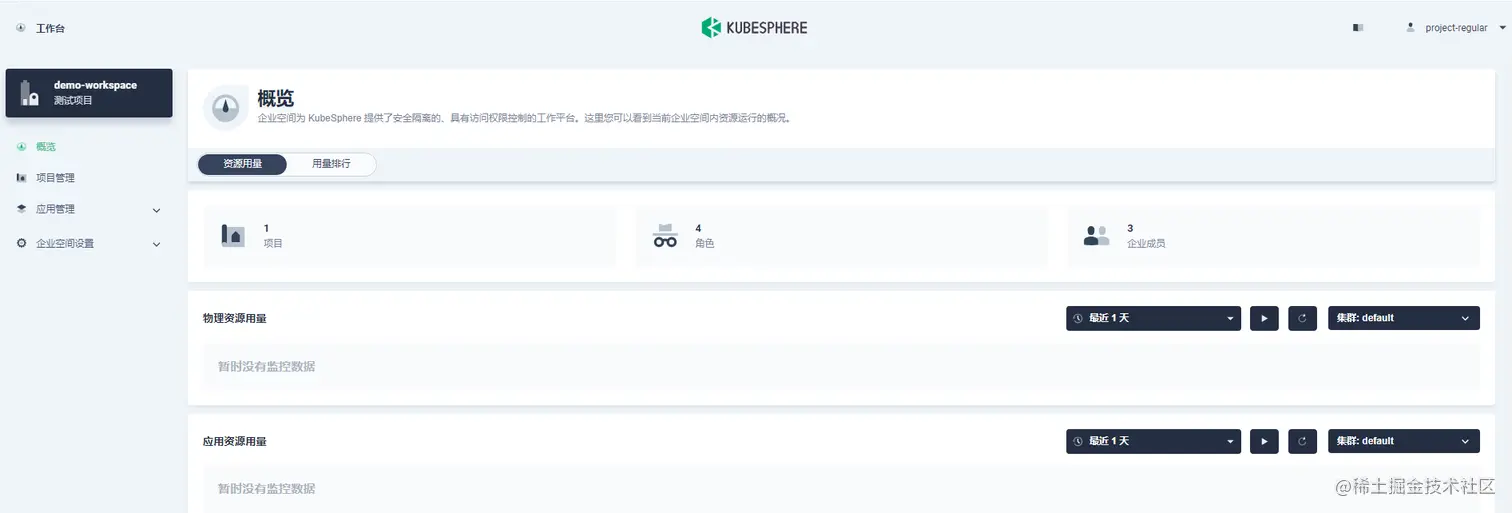Open 集群: default dropdown for 物理资源用量
Screen dimensions: 1512x513
tap(1403, 318)
